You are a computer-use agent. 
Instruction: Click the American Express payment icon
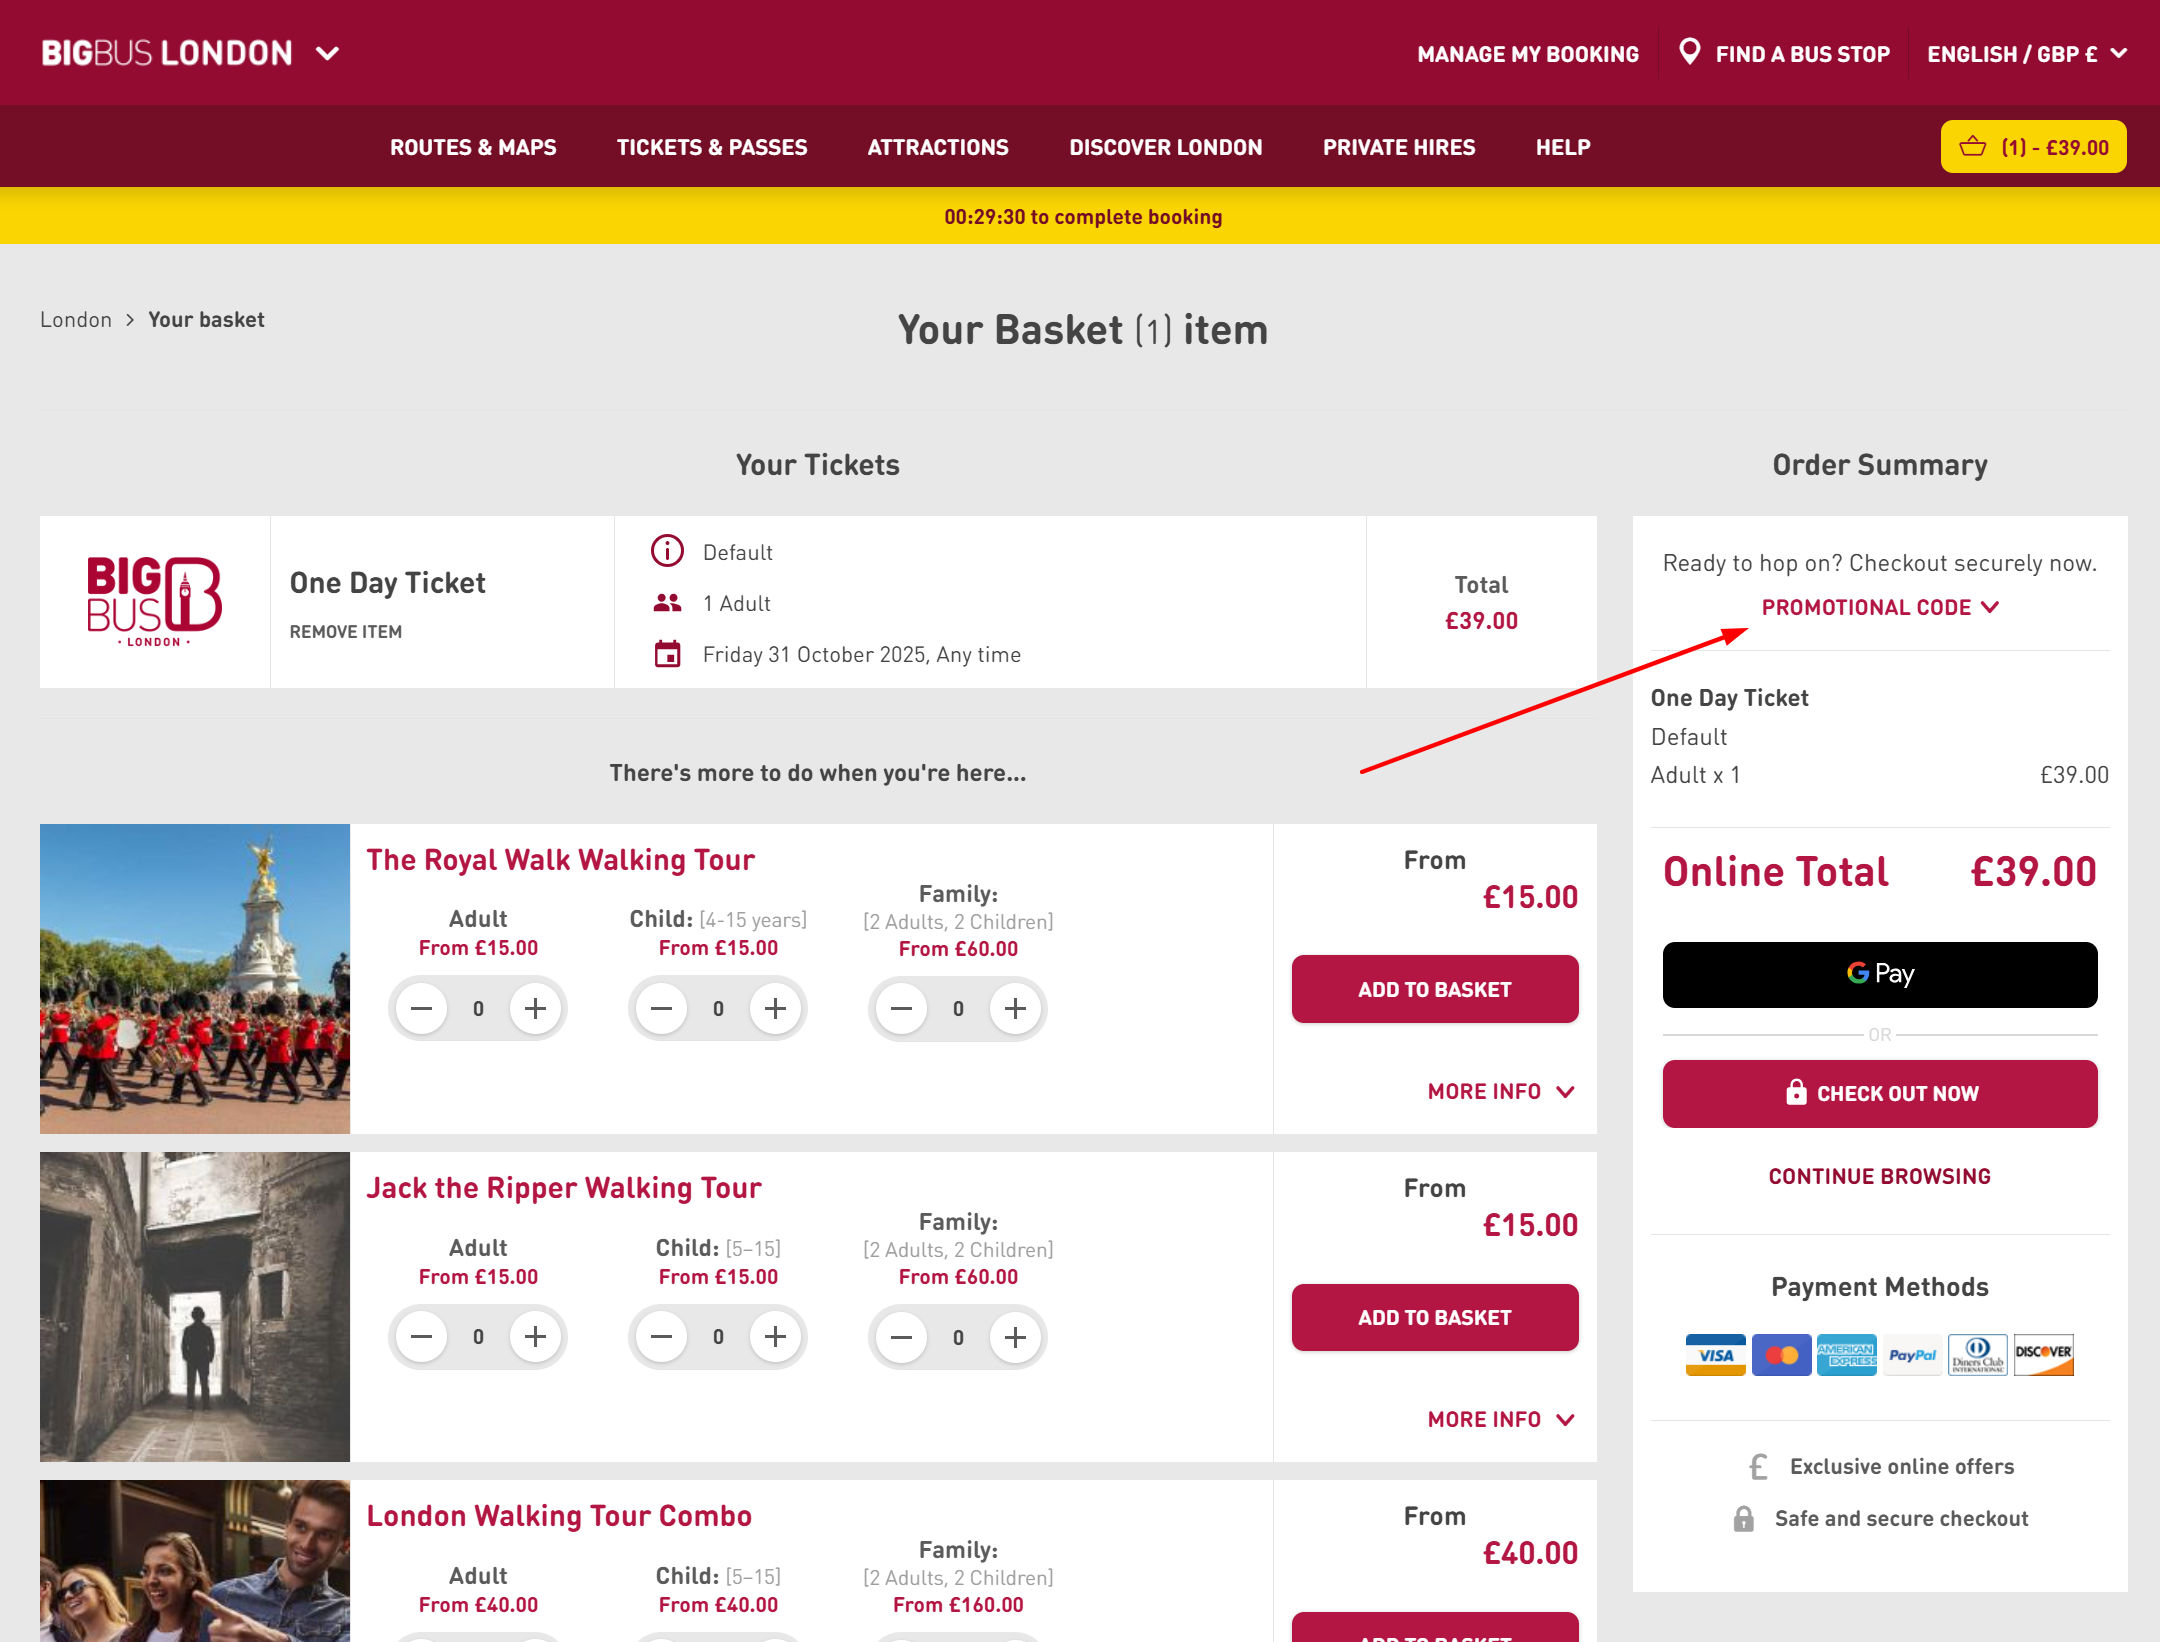pyautogui.click(x=1847, y=1355)
